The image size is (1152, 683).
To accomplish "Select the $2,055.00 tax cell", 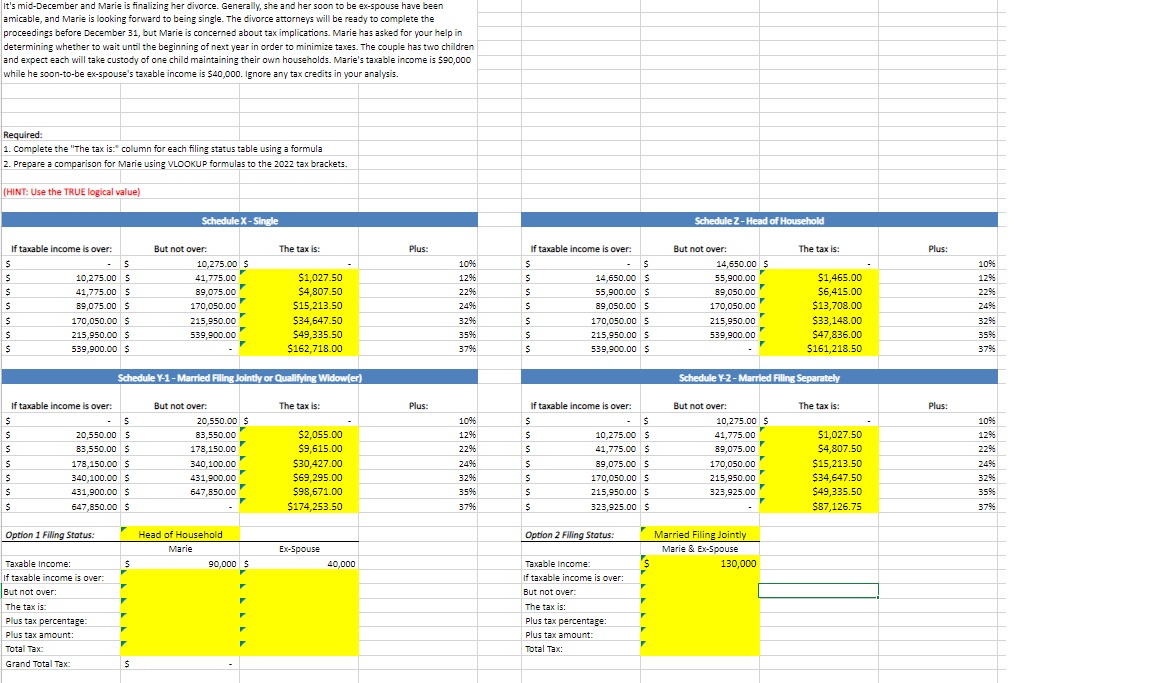I will point(299,435).
